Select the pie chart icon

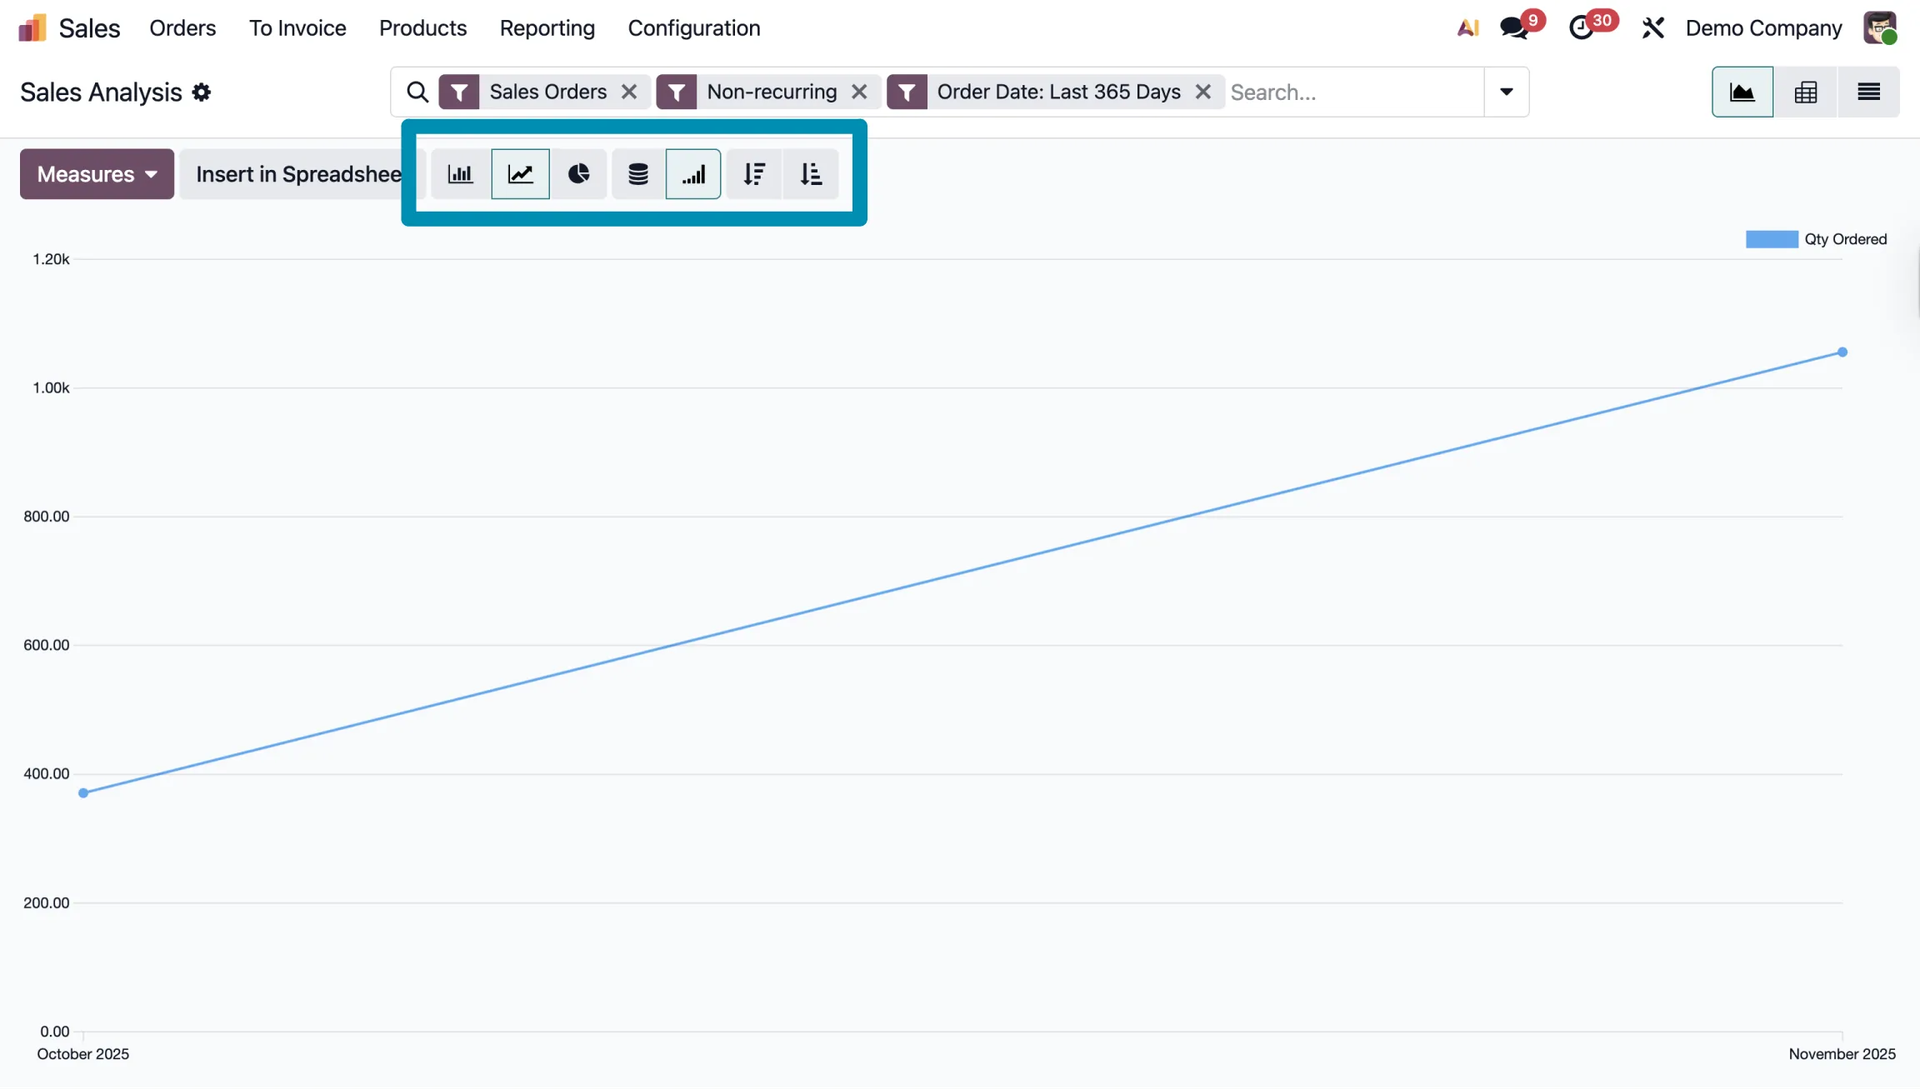578,174
